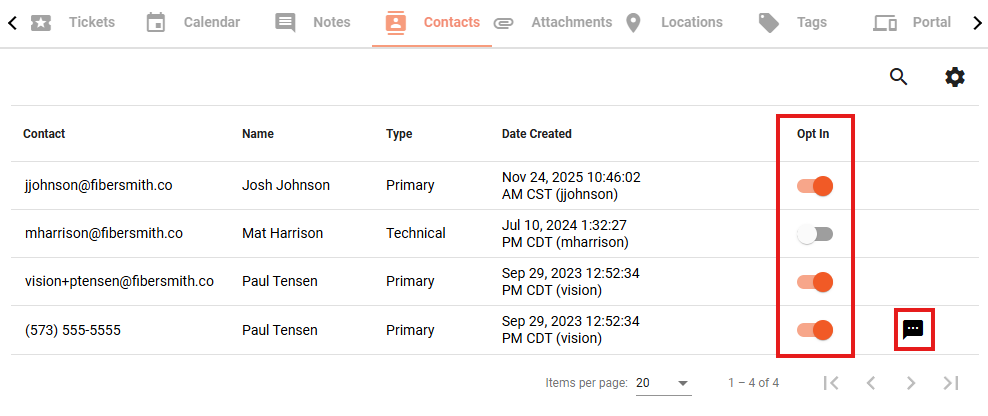Open the Attachments tab
Image resolution: width=988 pixels, height=416 pixels.
tap(553, 23)
